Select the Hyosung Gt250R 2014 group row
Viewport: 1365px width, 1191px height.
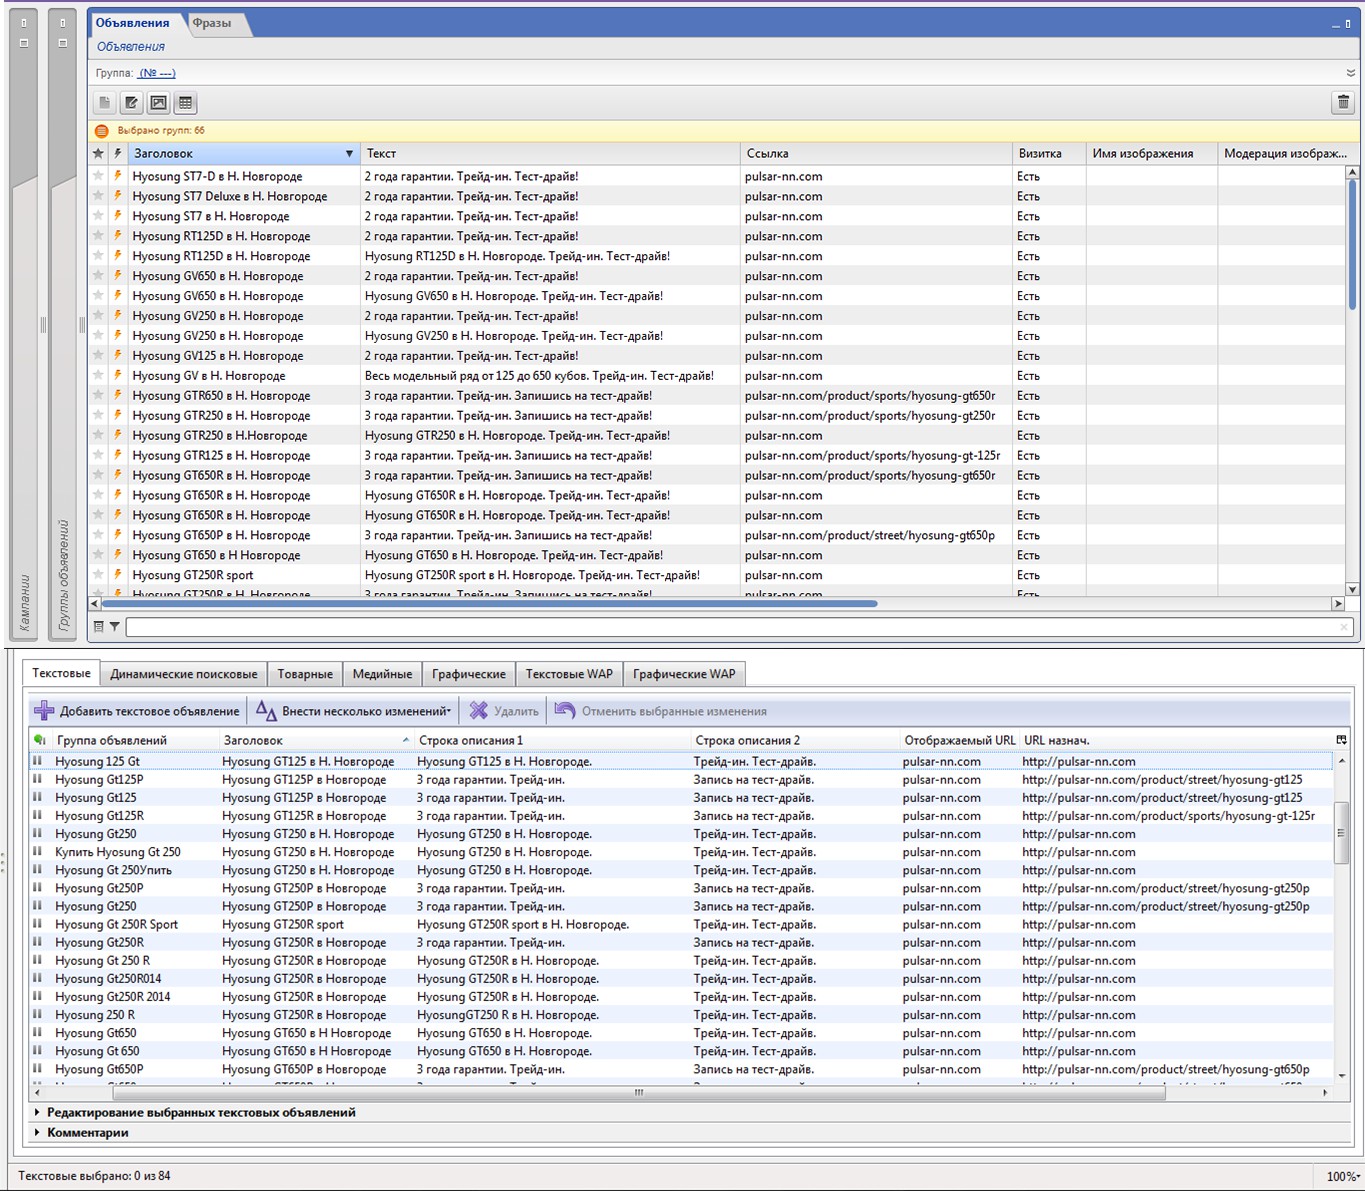click(x=682, y=997)
